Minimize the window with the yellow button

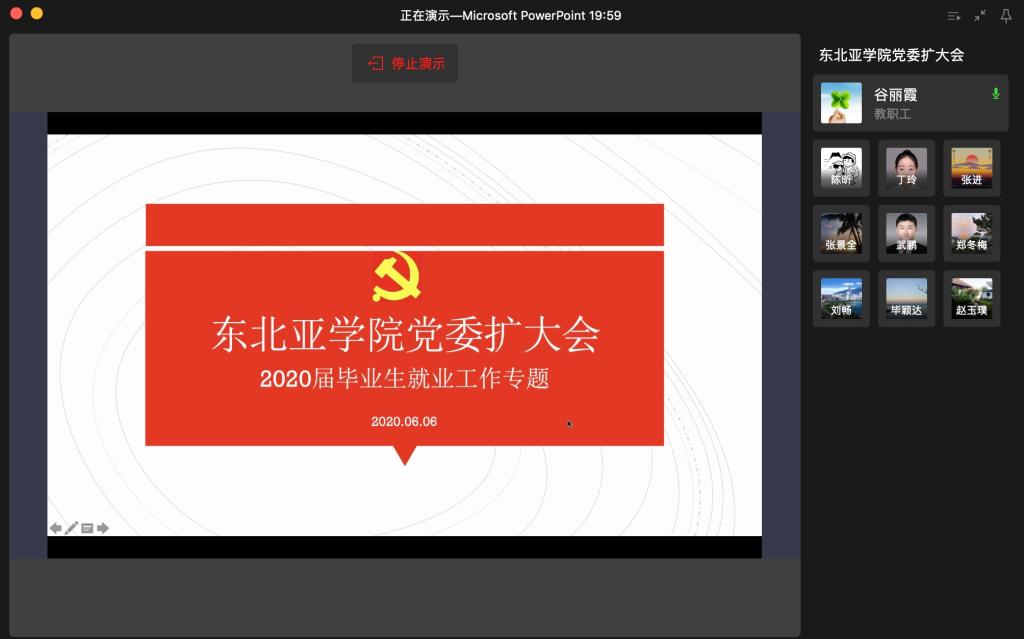[x=37, y=13]
